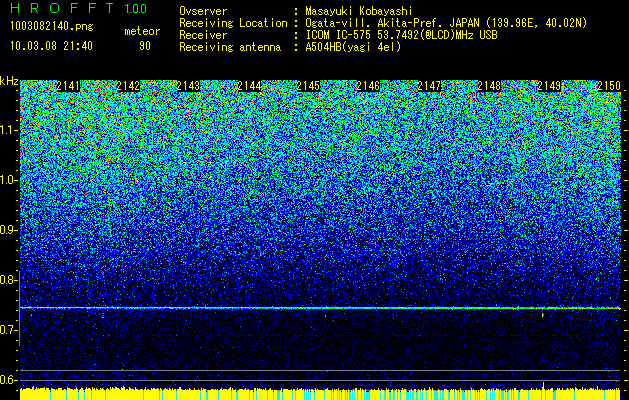Click the 0.7 kHz axis label
The width and height of the screenshot is (629, 400).
click(x=8, y=330)
